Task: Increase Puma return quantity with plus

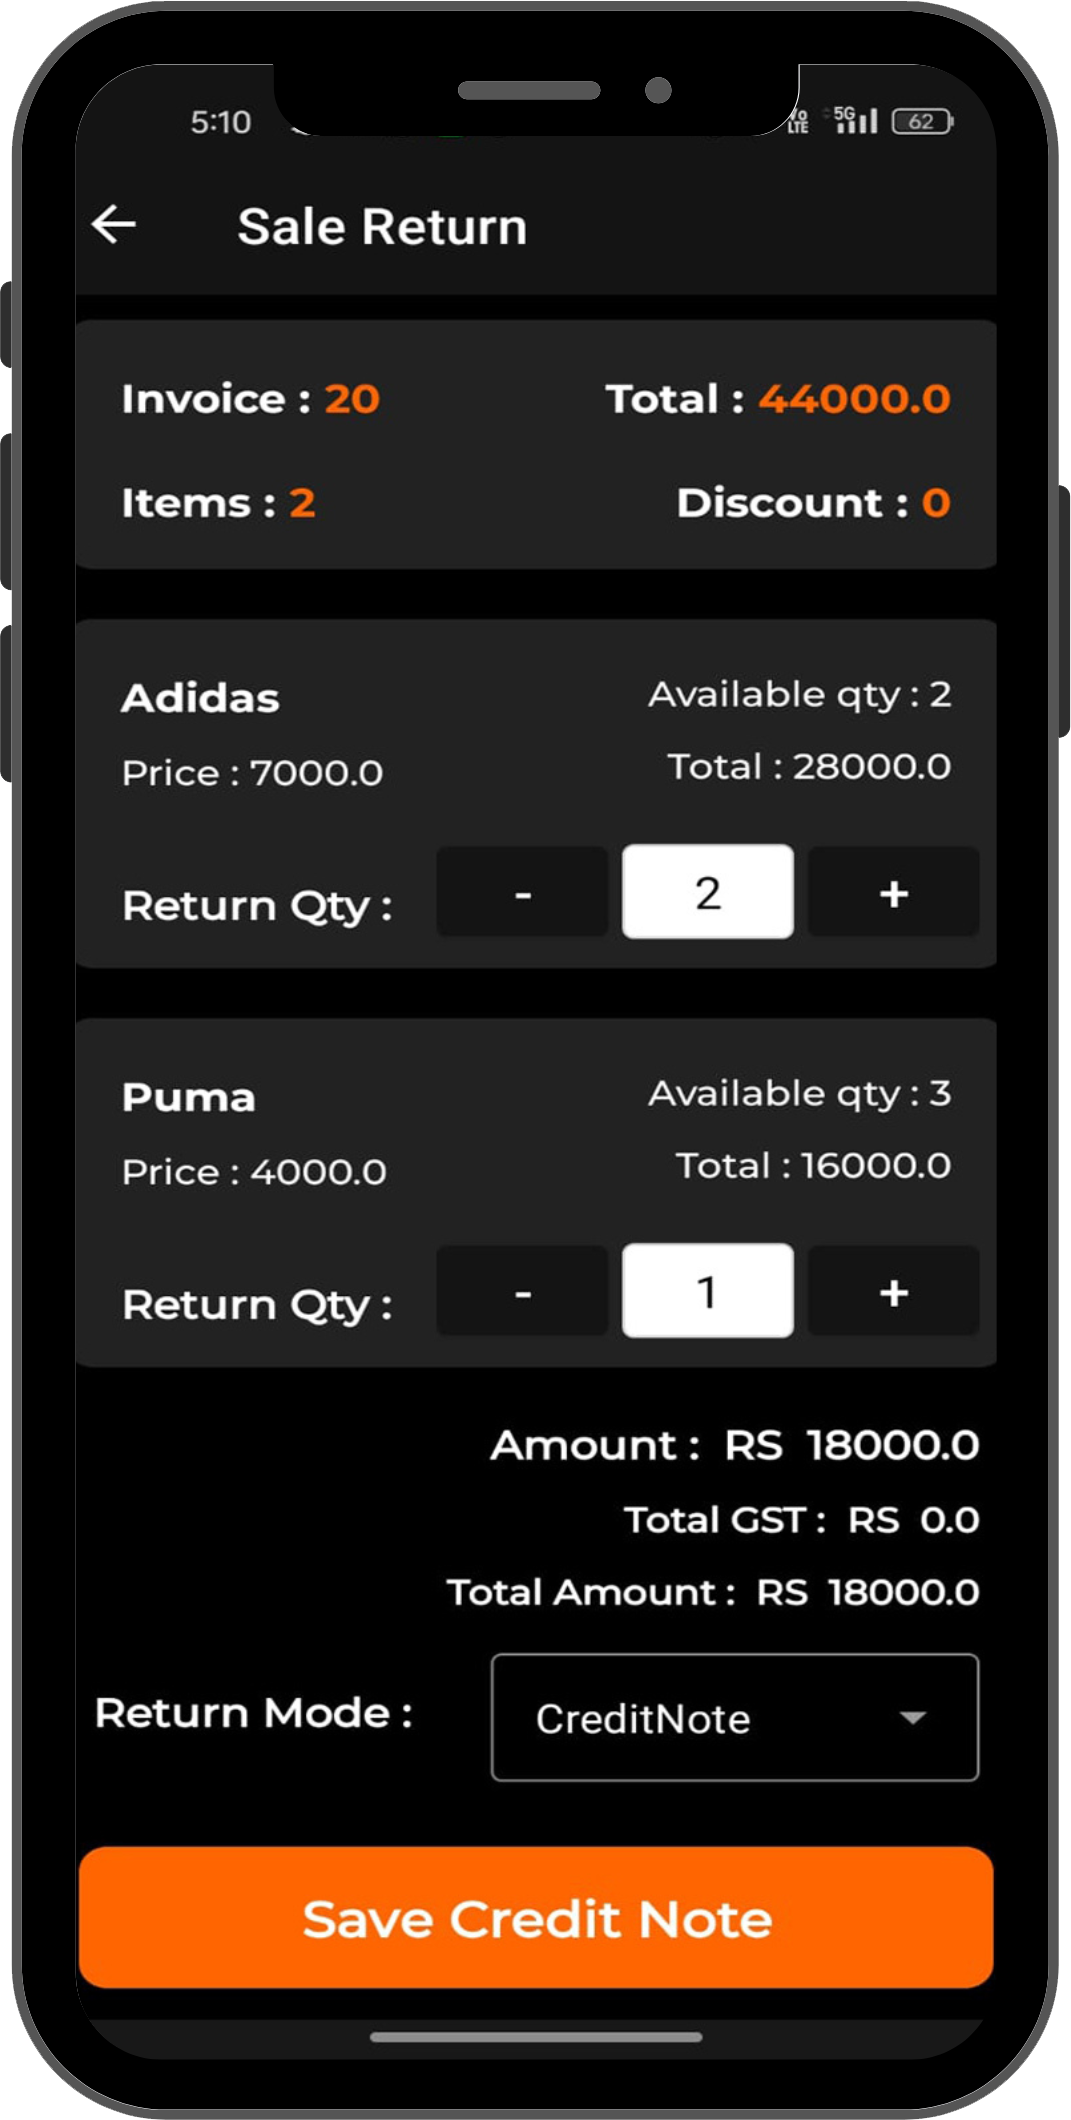Action: [893, 1292]
